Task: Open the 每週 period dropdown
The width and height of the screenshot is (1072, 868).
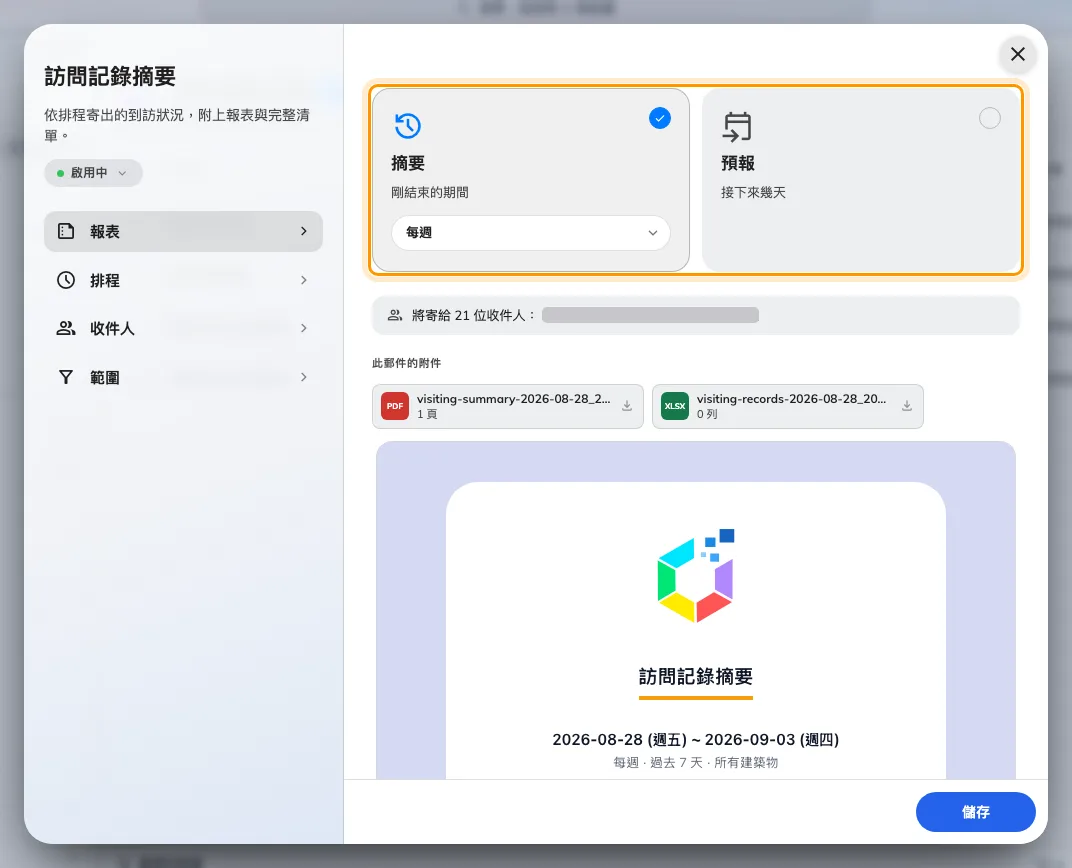Action: click(x=531, y=233)
